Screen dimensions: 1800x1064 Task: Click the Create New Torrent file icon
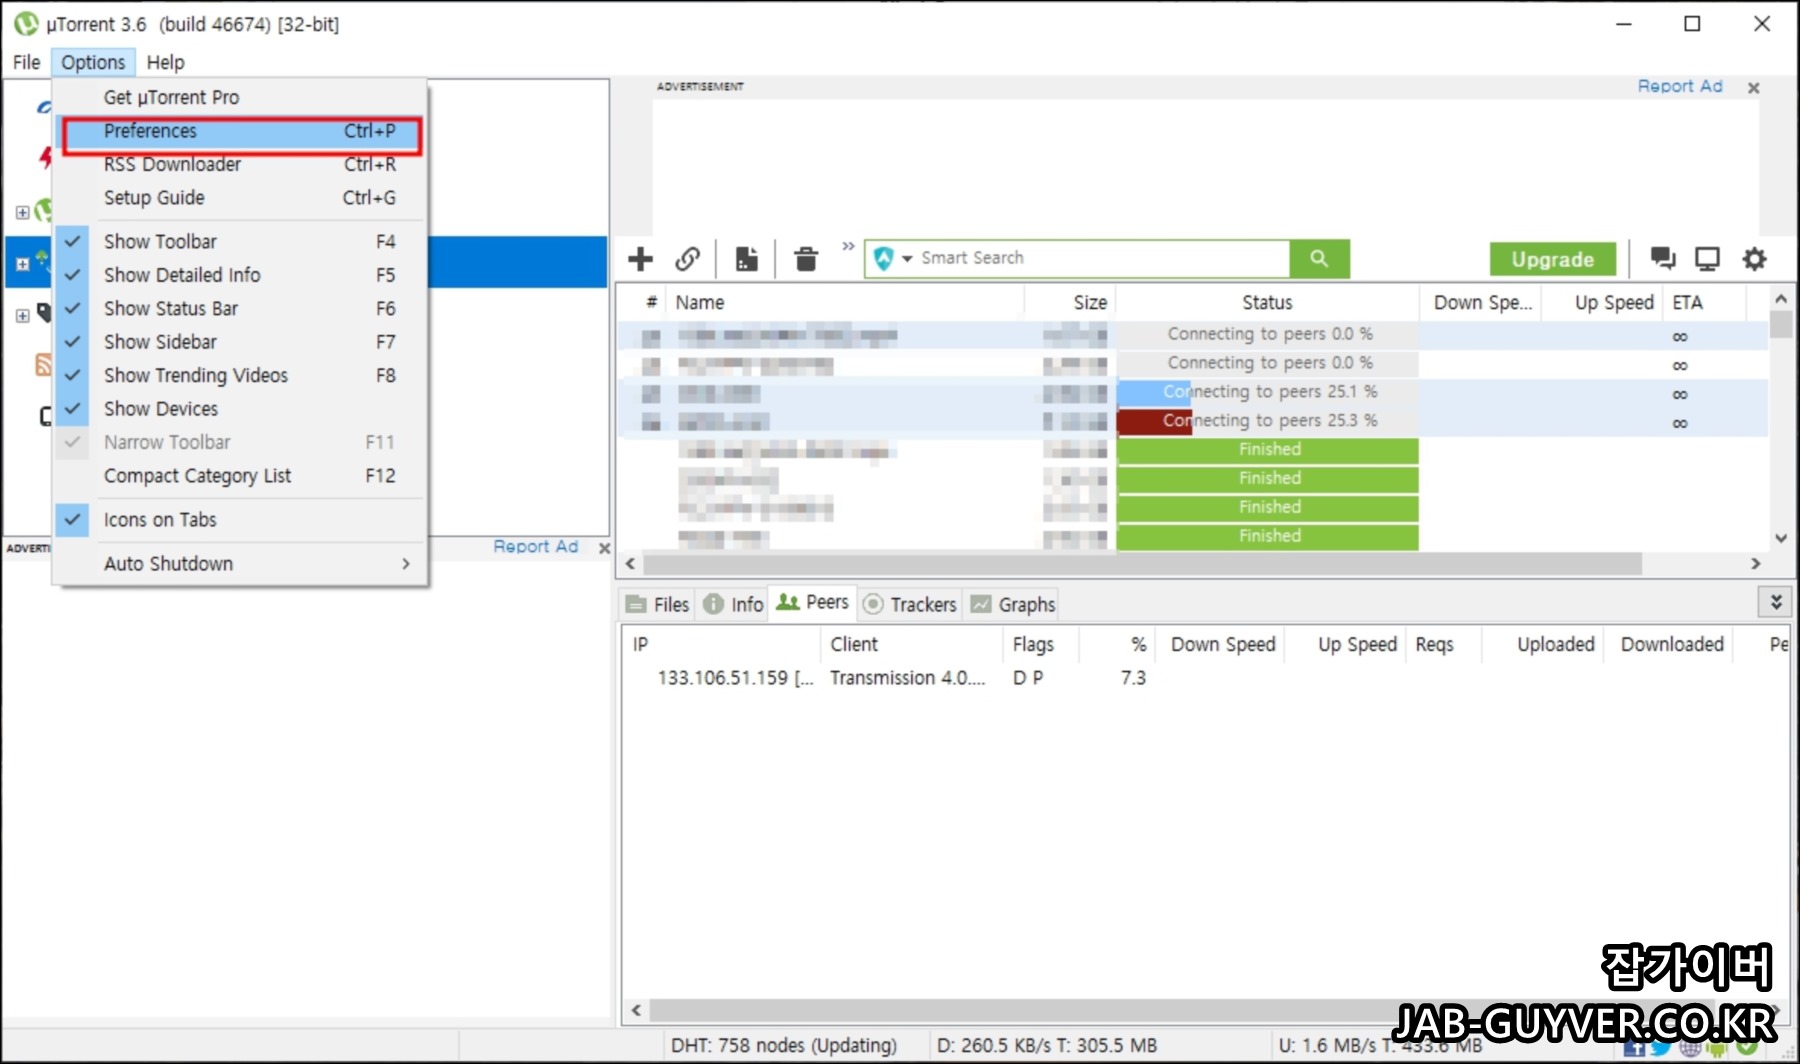point(746,259)
